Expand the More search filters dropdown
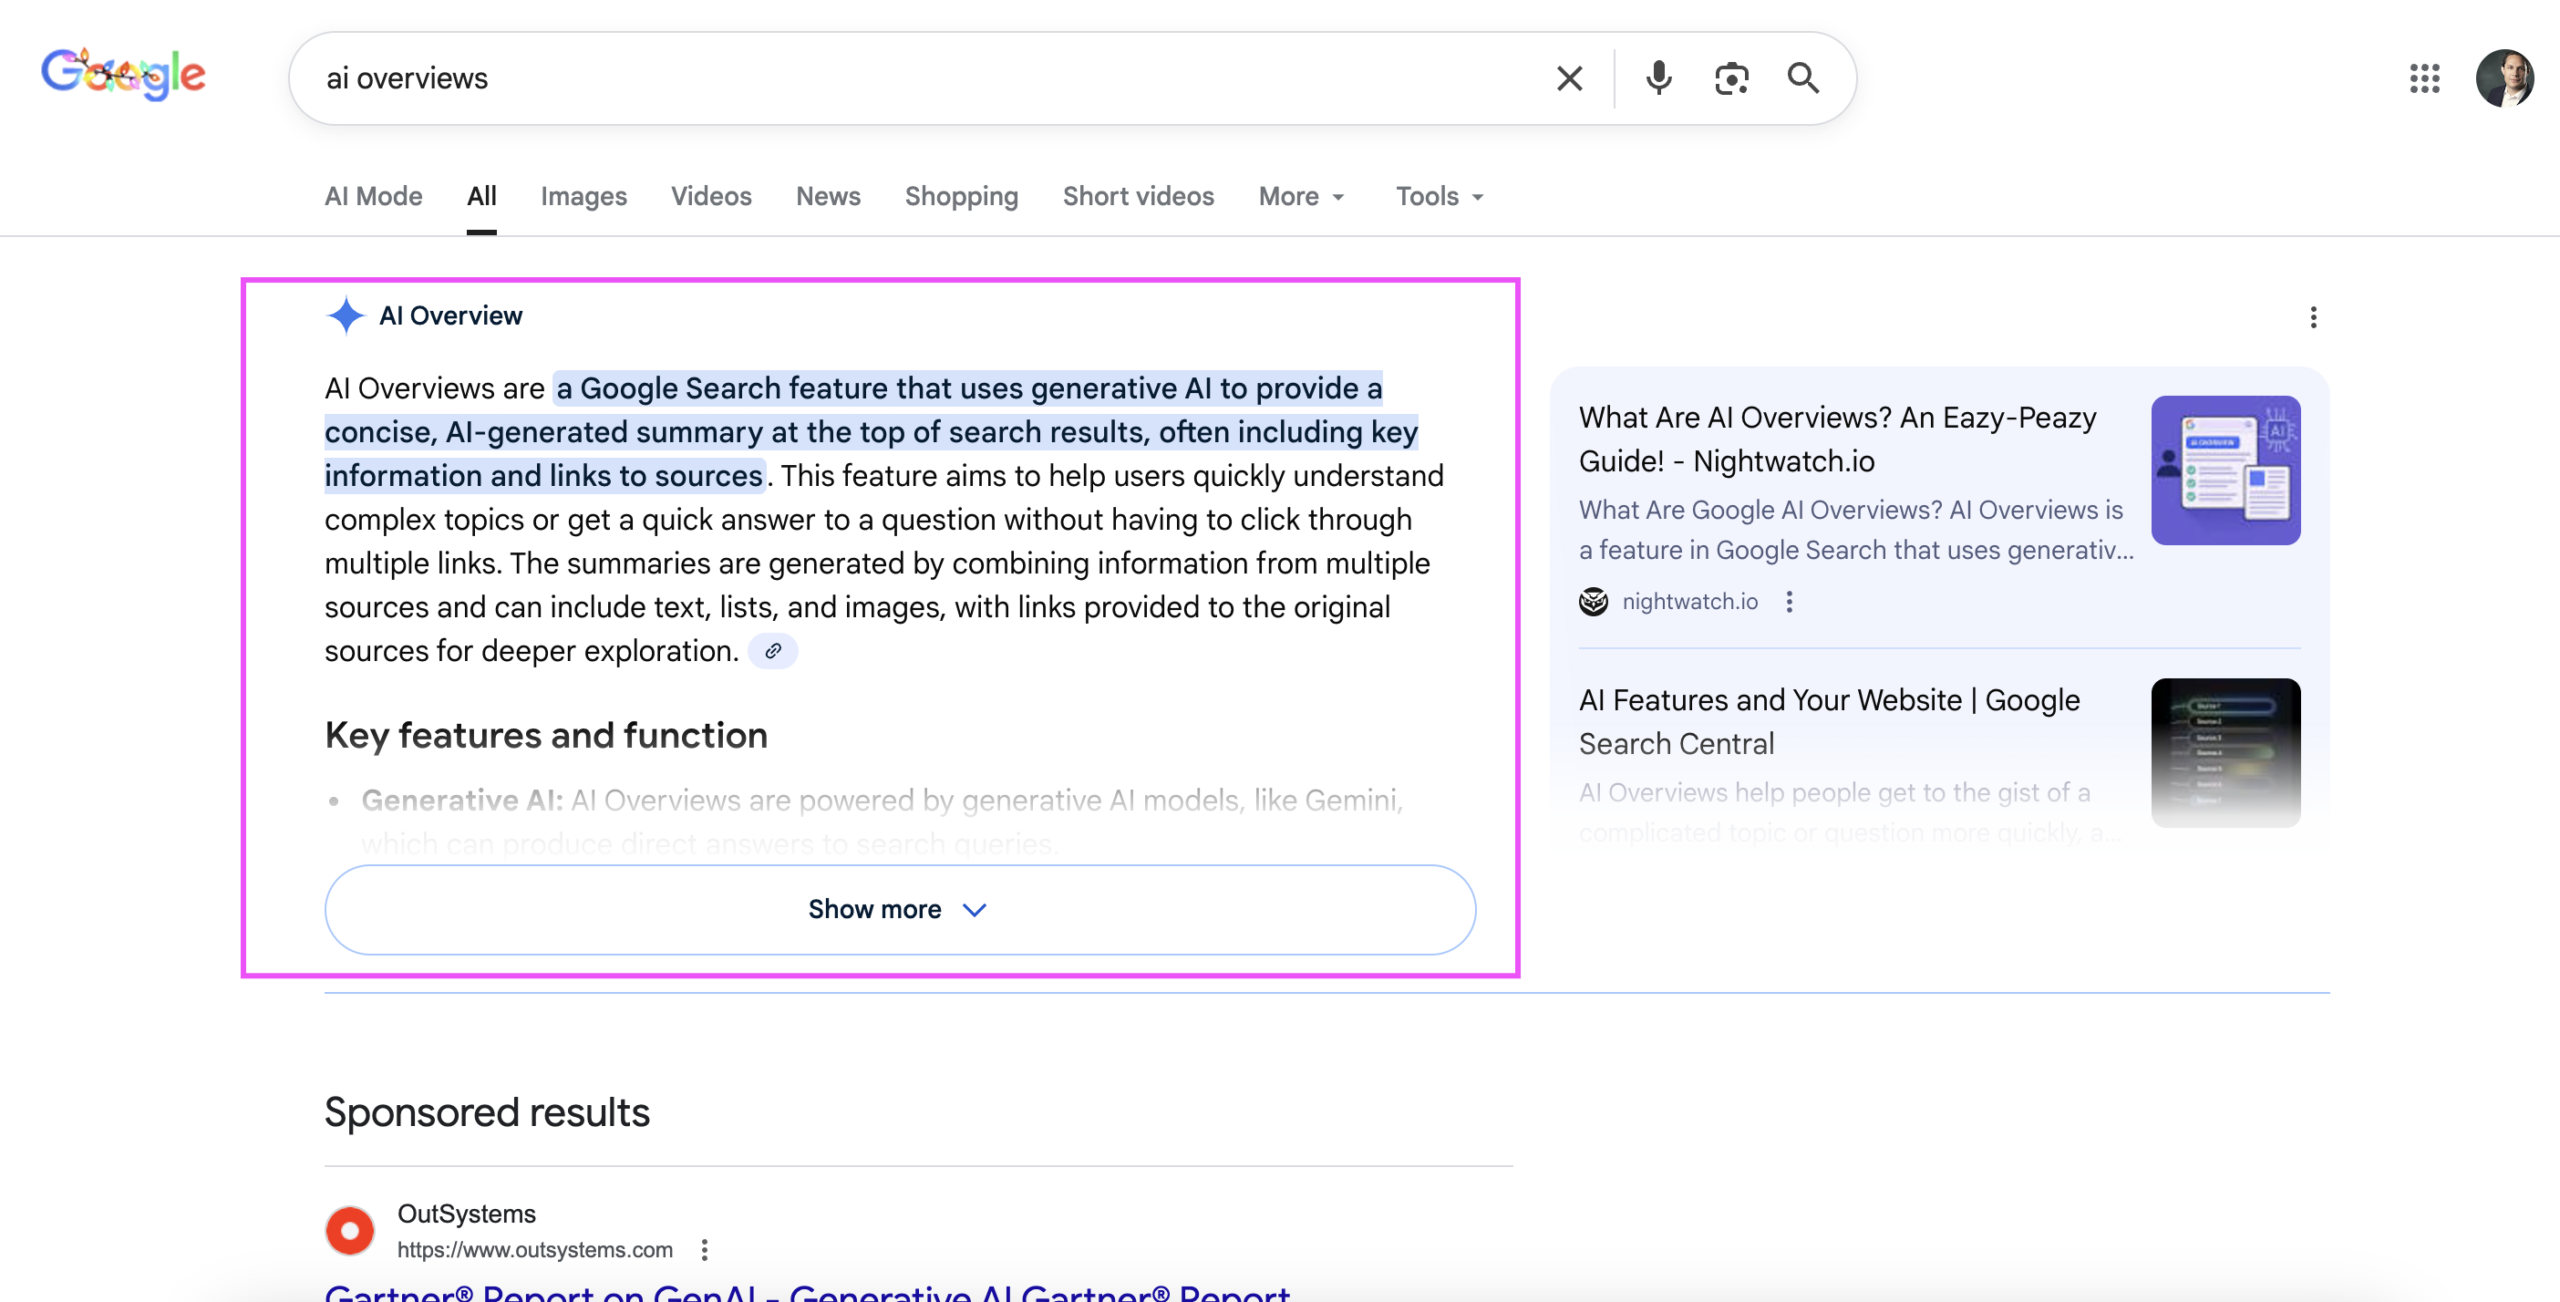Viewport: 2560px width, 1302px height. [1301, 196]
